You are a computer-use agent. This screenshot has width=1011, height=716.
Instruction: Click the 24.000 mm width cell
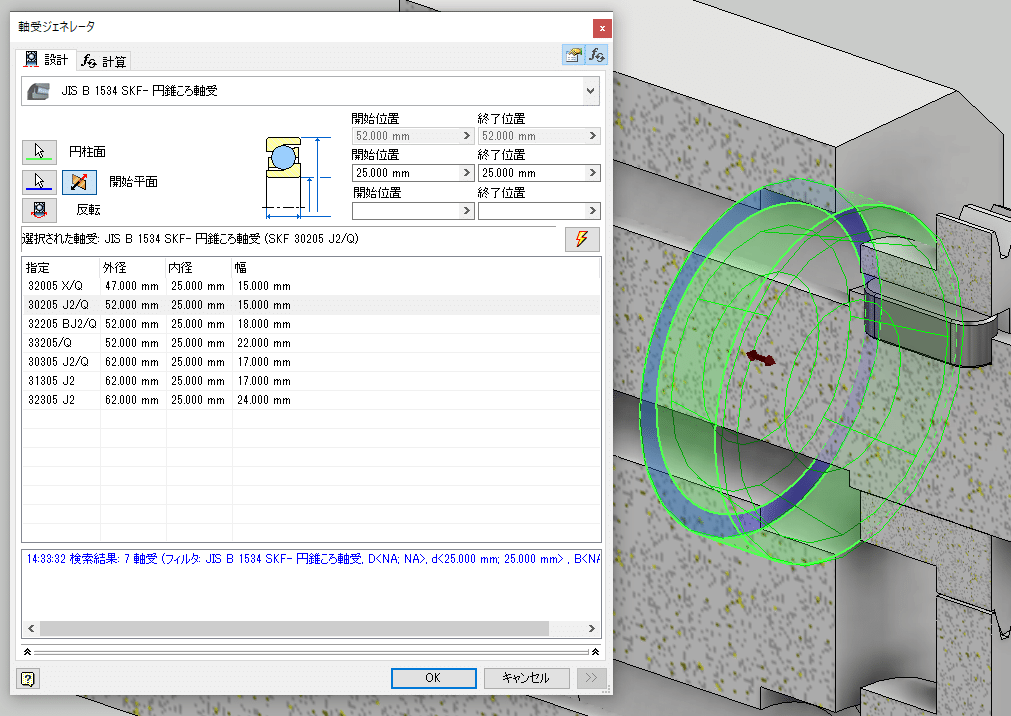pos(264,400)
